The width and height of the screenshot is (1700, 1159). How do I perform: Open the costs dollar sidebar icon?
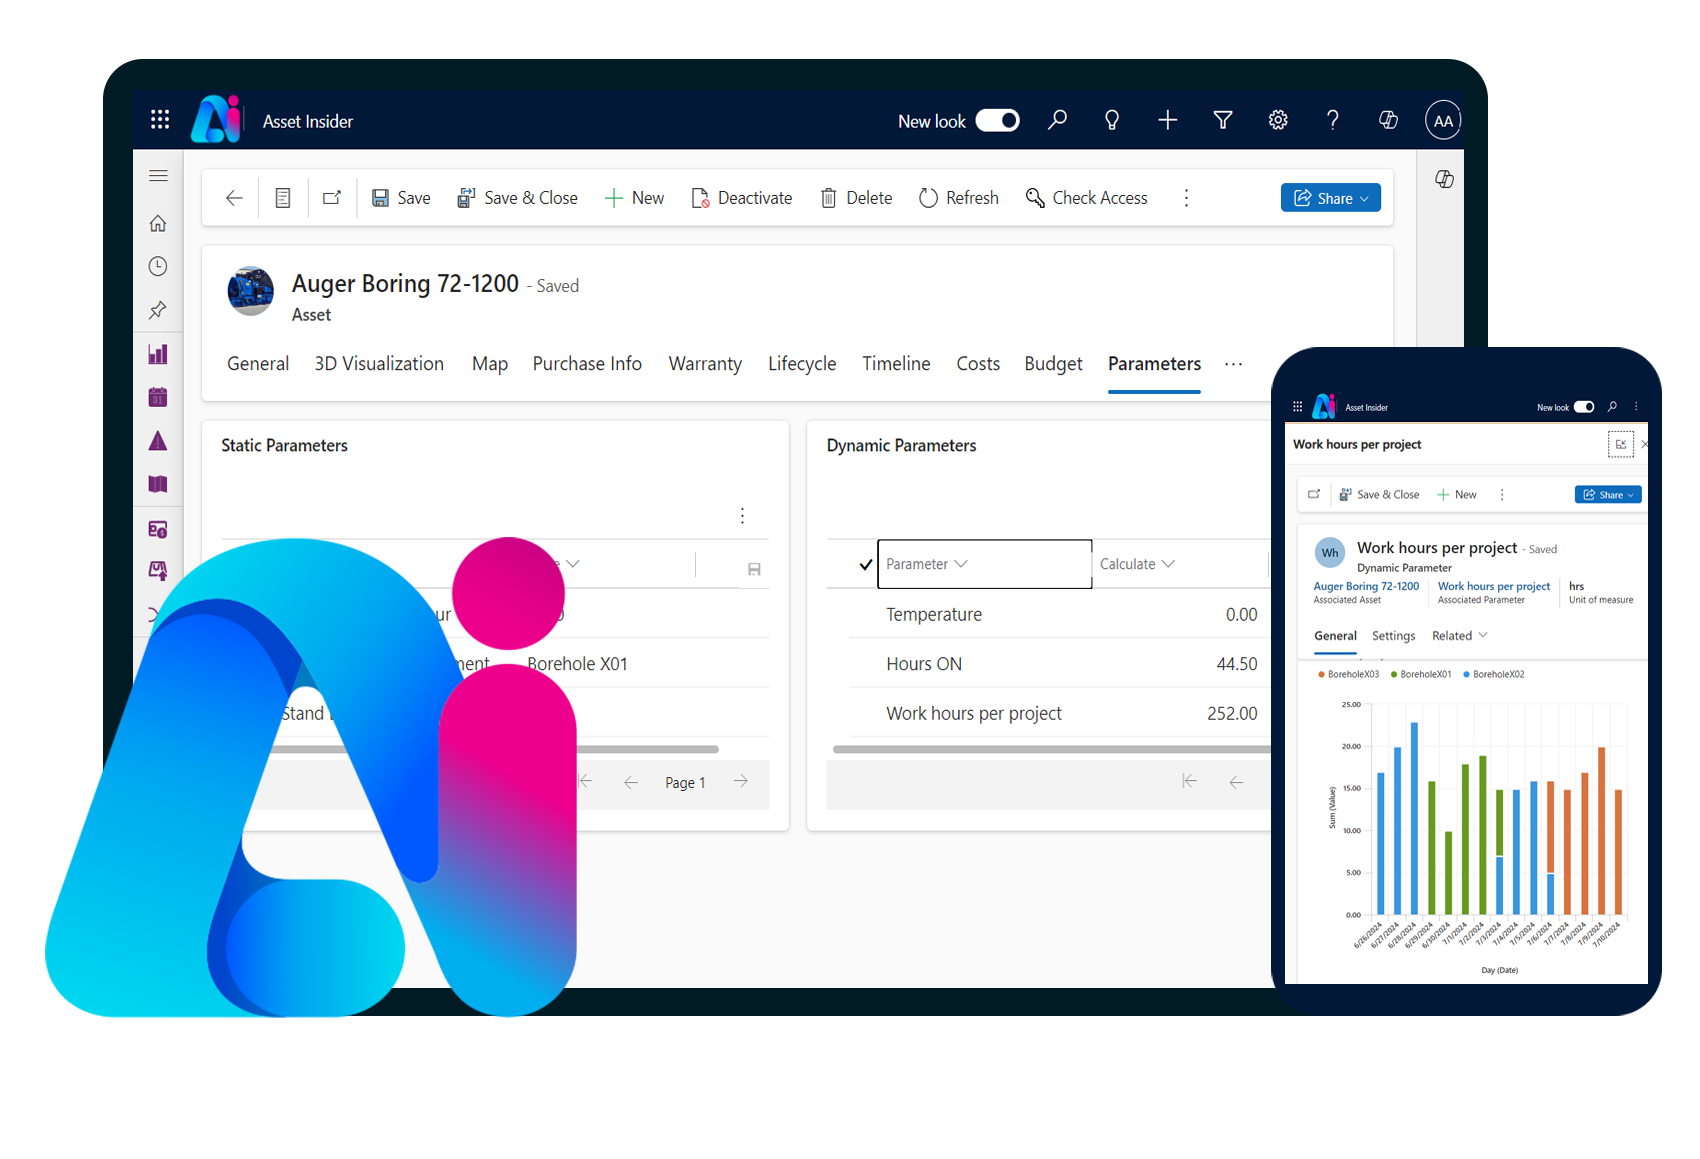(158, 529)
